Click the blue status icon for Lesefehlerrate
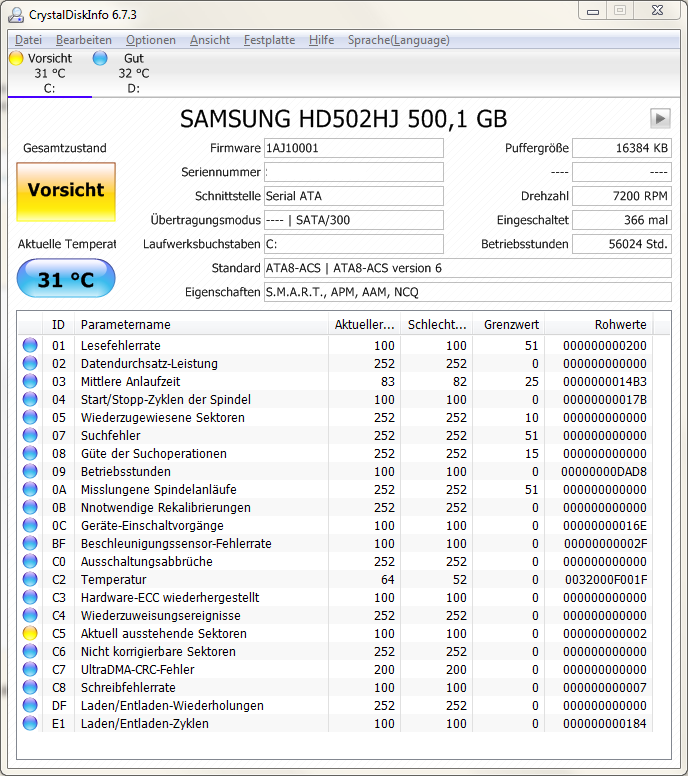688x776 pixels. click(x=30, y=345)
